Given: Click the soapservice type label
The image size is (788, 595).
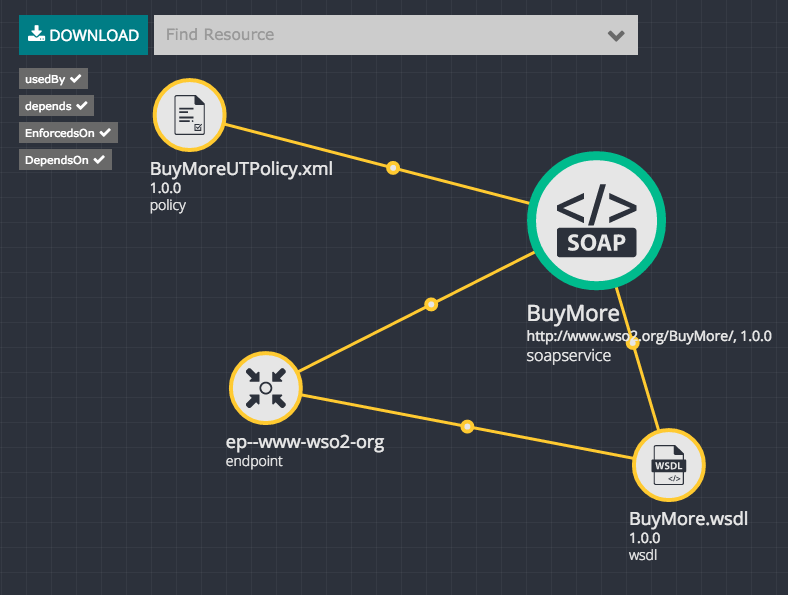Looking at the screenshot, I should click(568, 356).
